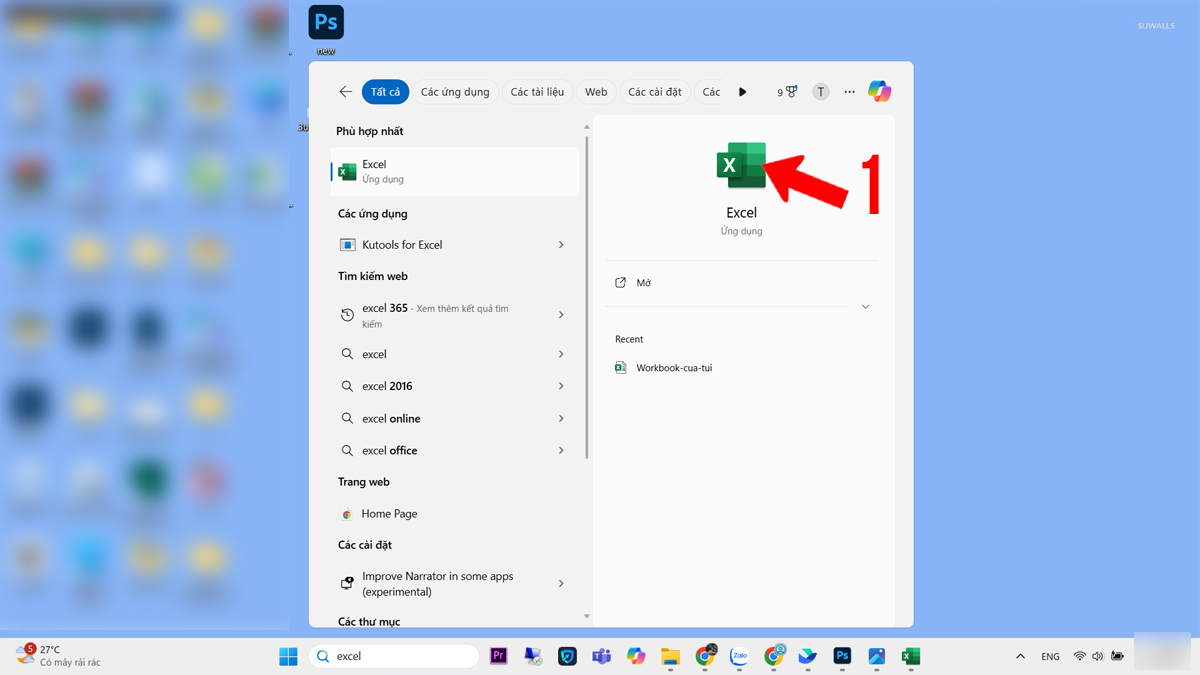Open Zalo from the taskbar
1200x675 pixels.
pos(739,656)
